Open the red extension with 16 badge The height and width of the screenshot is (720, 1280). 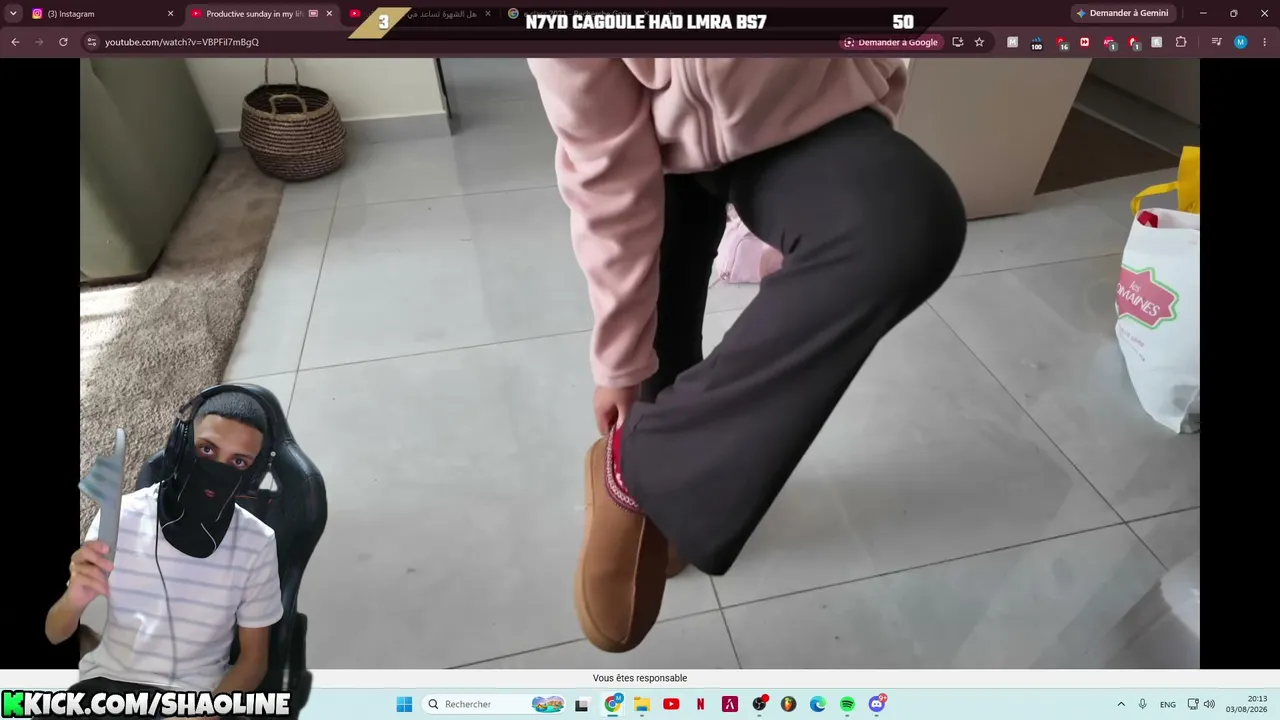coord(1061,42)
